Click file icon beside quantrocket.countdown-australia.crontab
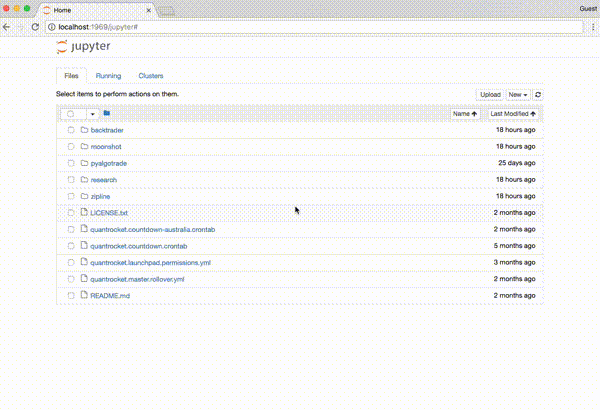 click(x=84, y=229)
